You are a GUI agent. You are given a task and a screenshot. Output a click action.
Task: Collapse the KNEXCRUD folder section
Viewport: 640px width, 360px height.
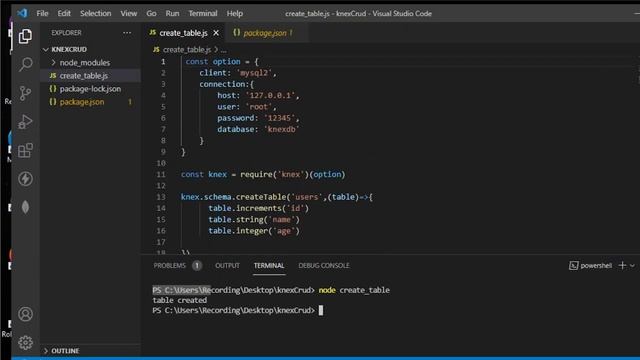coord(46,49)
